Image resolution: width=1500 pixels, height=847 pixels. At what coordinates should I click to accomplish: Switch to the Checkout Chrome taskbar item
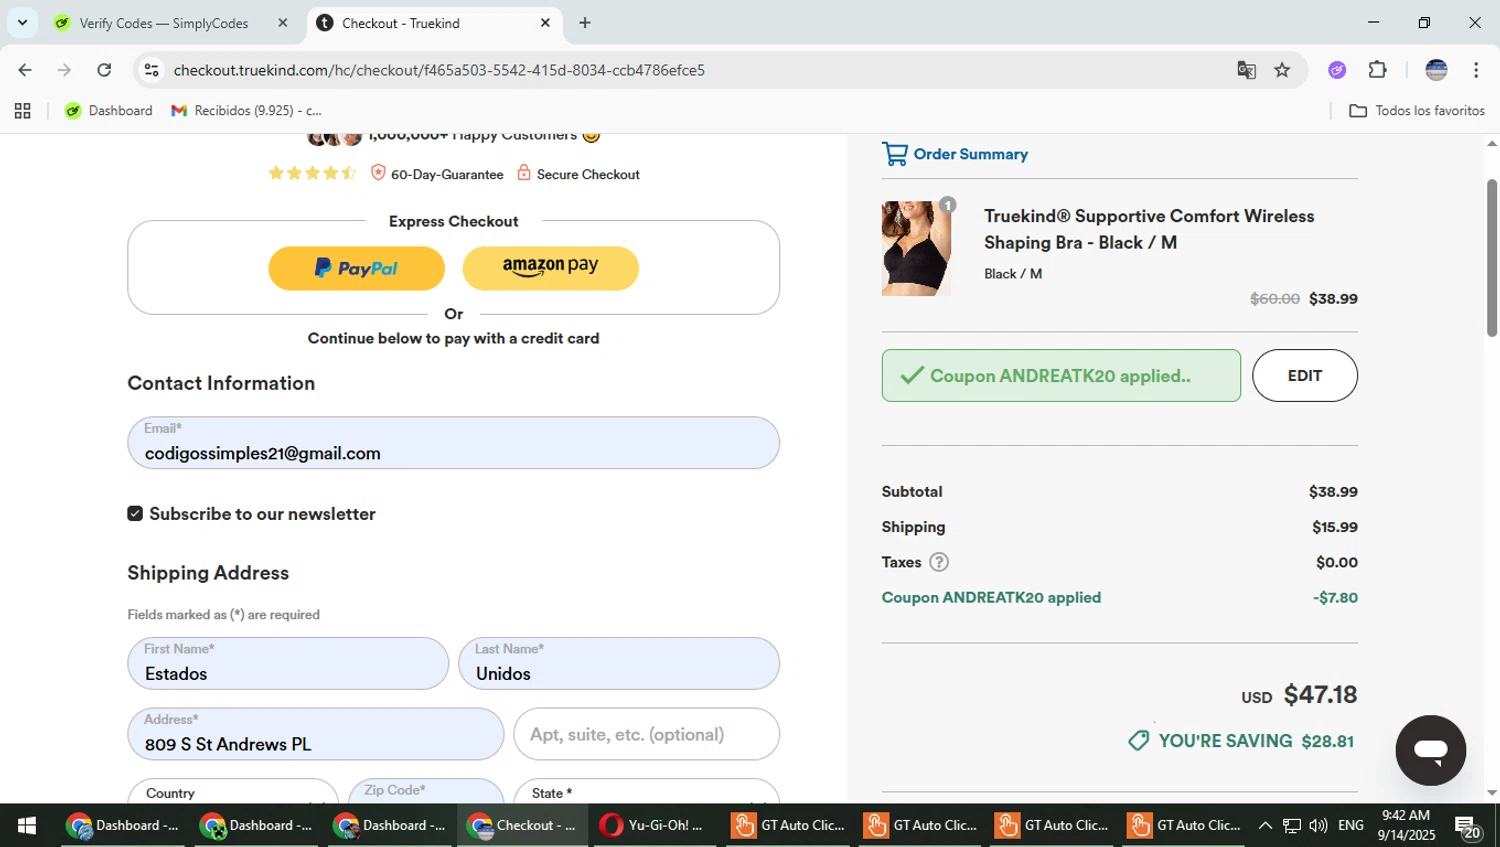(x=522, y=826)
